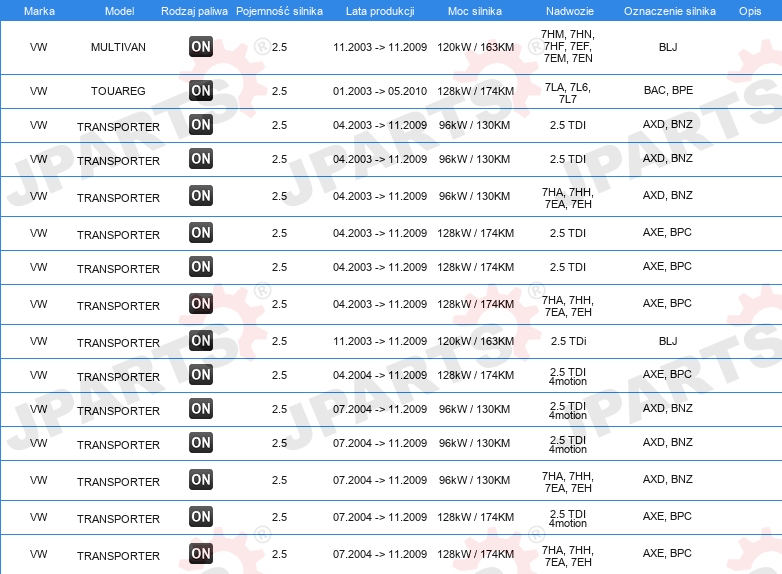This screenshot has height=574, width=782.
Task: Click the ON icon in the Transporter BLJ row
Action: [201, 341]
